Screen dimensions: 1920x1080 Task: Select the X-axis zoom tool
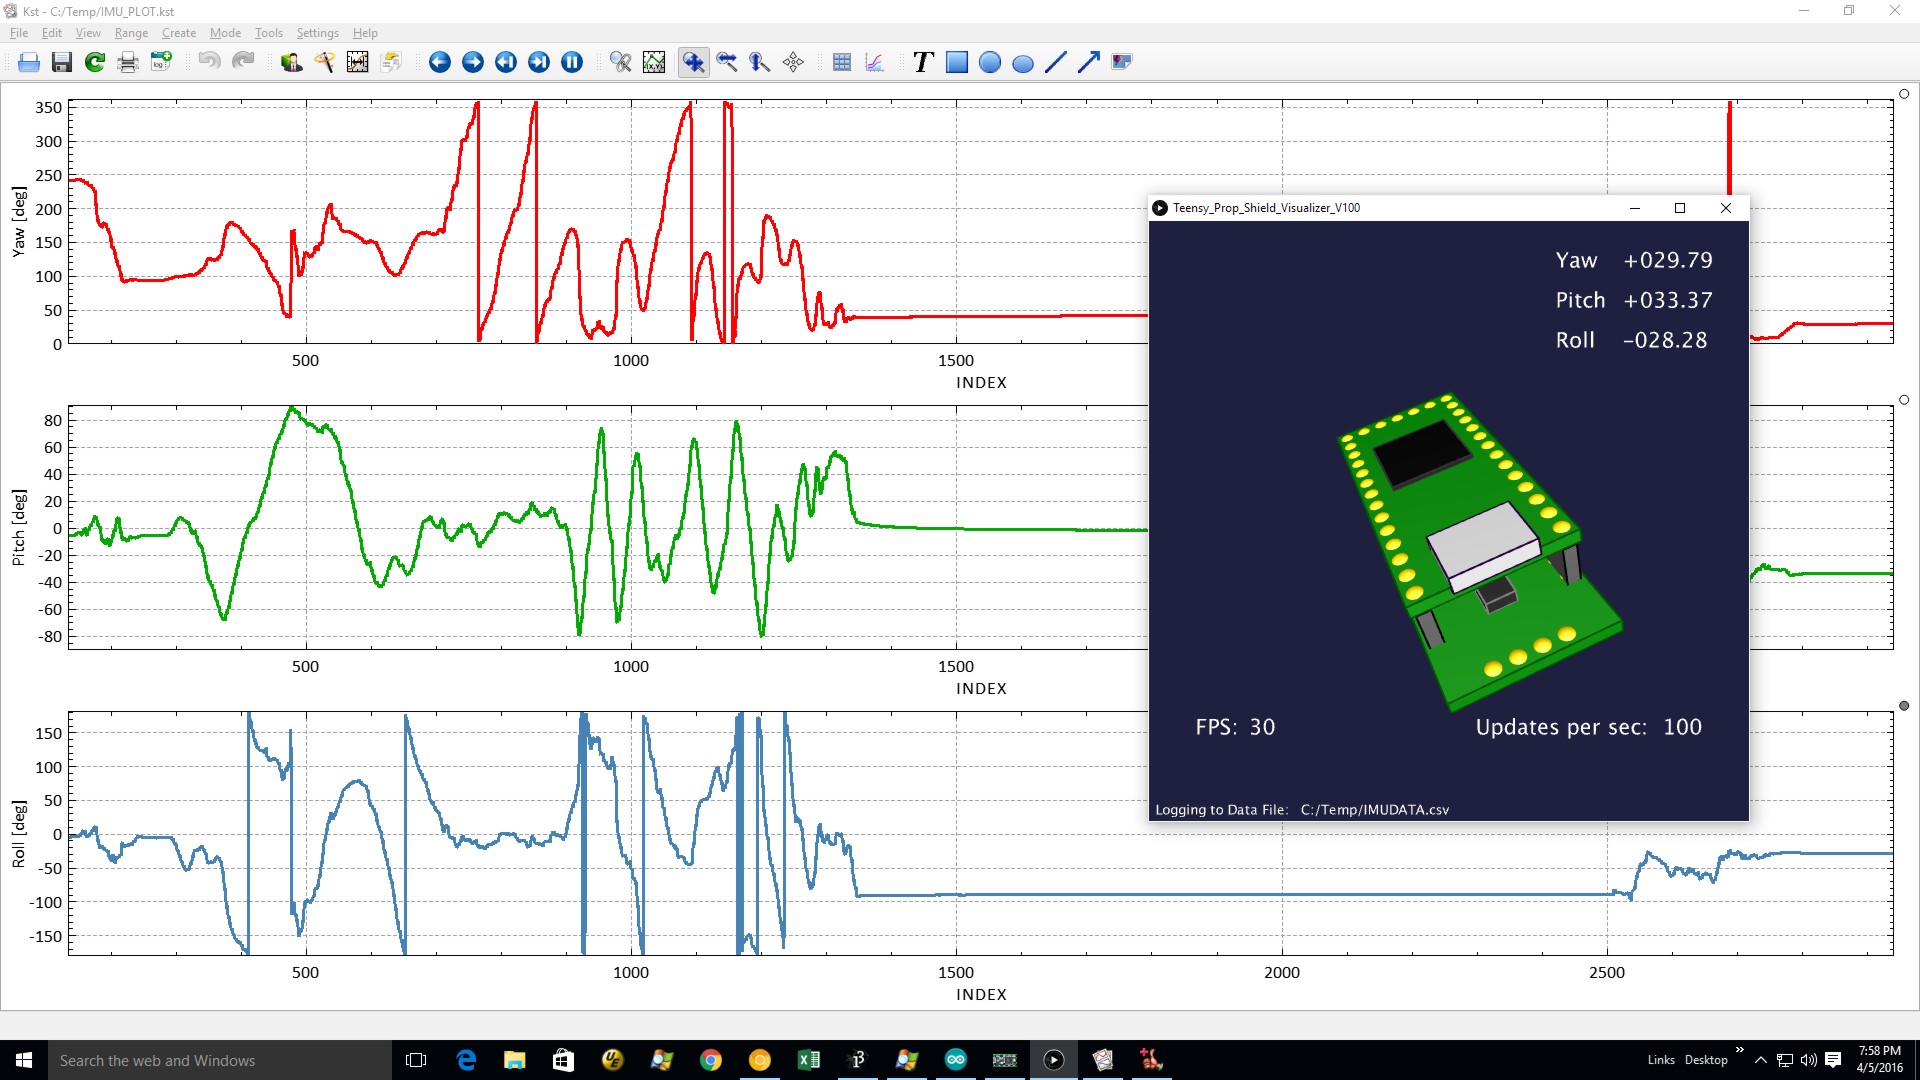727,62
